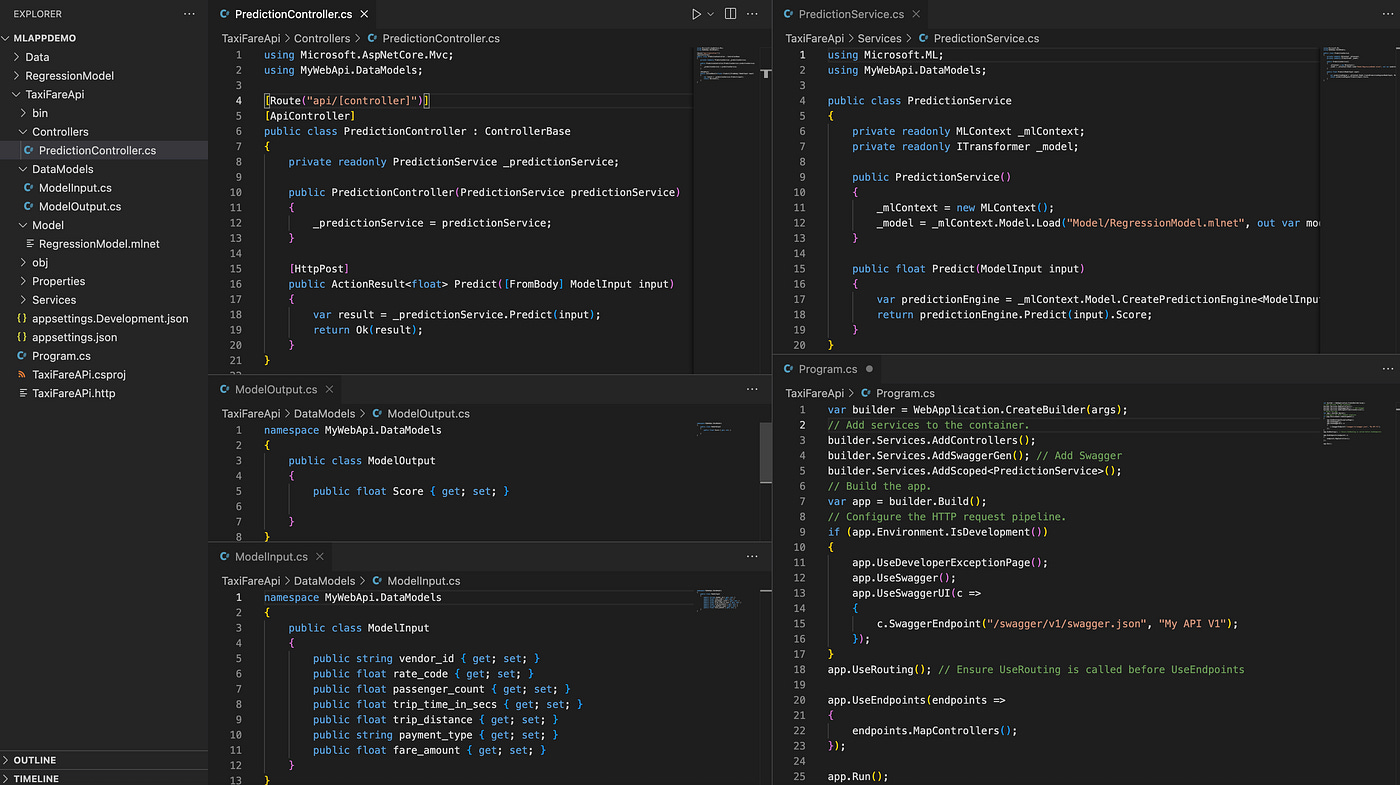
Task: Expand the OUTLINE section
Action: tap(34, 760)
